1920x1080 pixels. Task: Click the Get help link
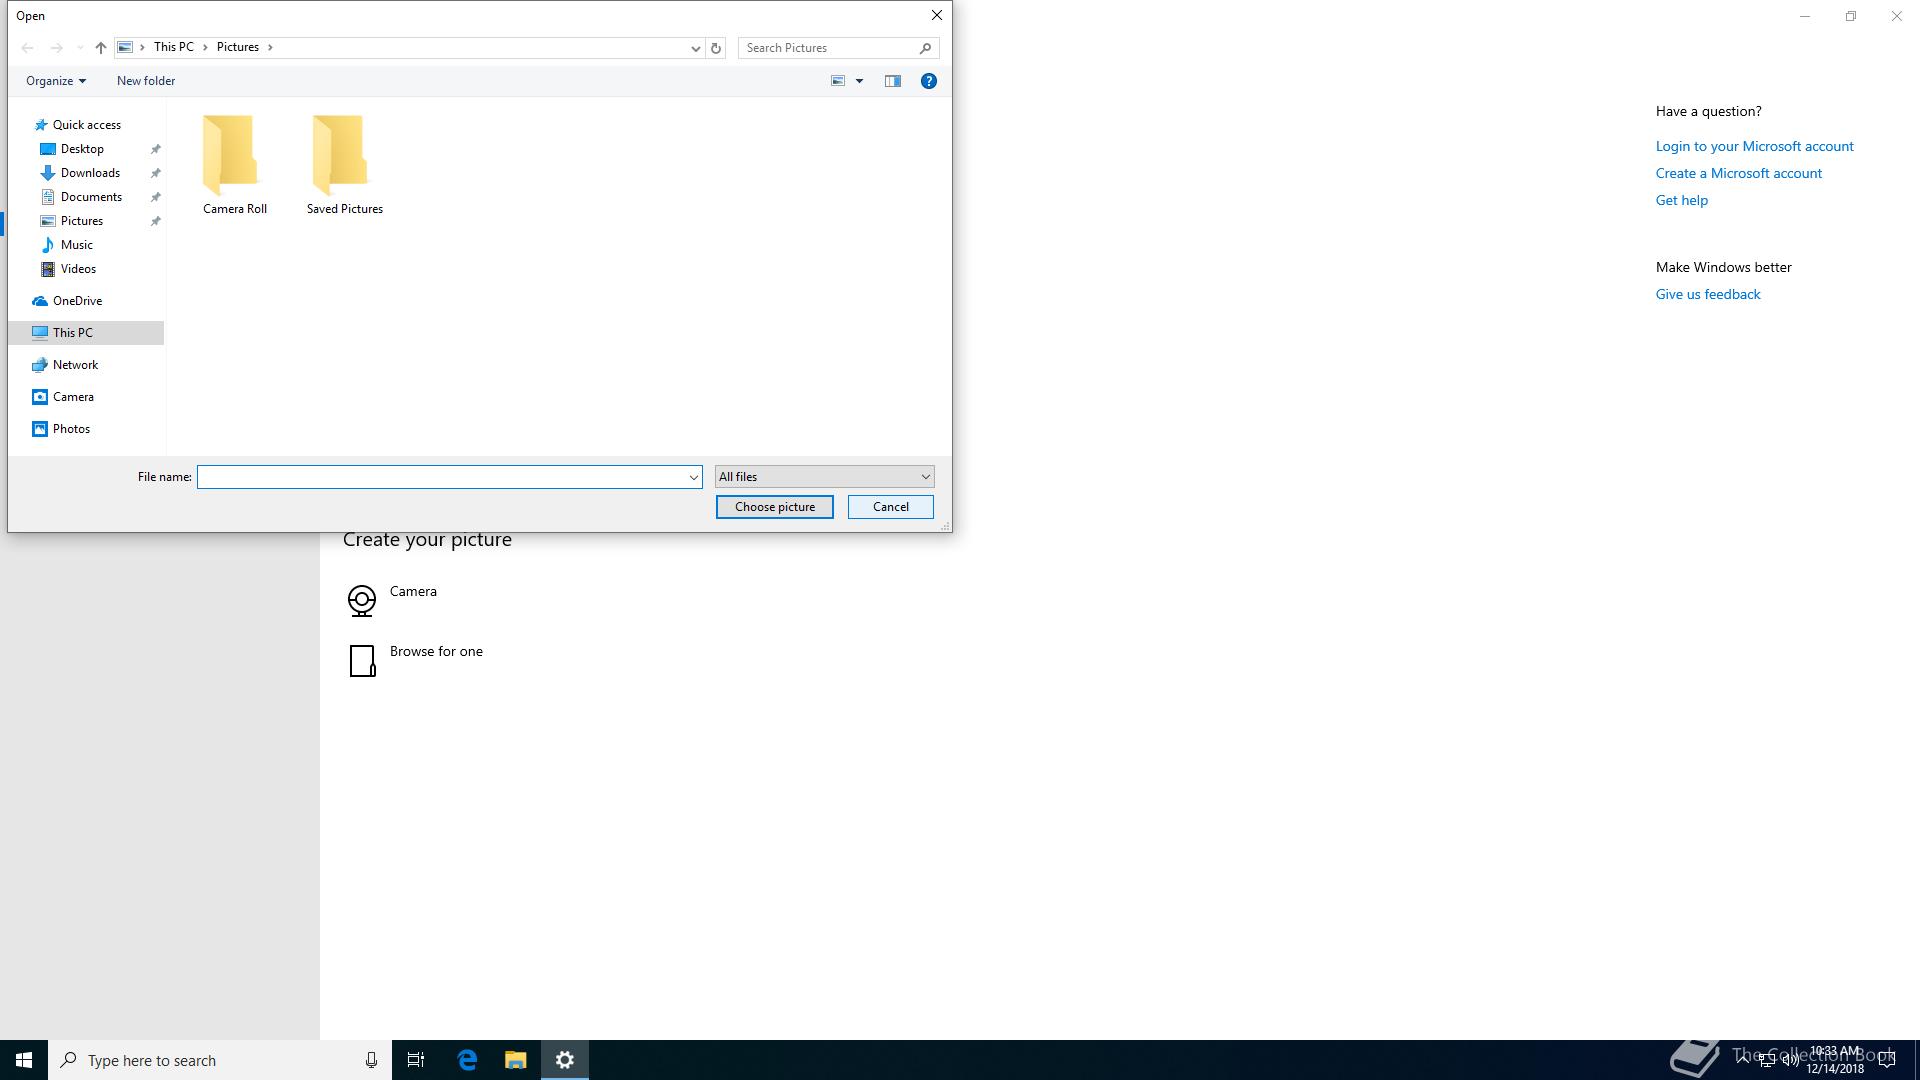click(x=1681, y=200)
